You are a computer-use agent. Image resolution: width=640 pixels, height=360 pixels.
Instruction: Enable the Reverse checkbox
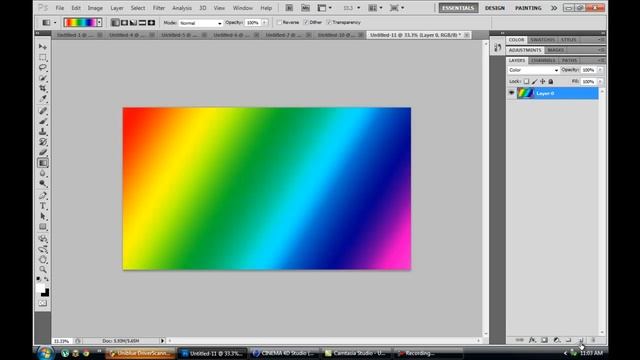pos(279,22)
